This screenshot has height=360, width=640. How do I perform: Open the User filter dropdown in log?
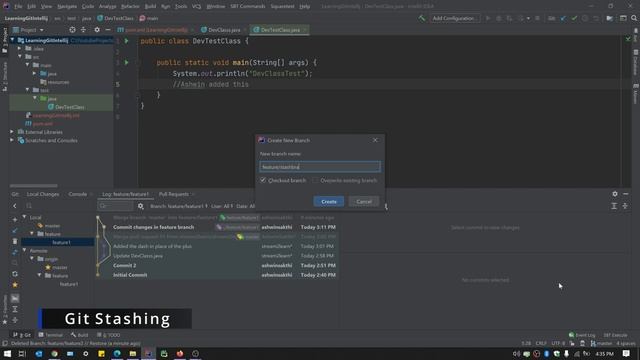click(x=222, y=206)
